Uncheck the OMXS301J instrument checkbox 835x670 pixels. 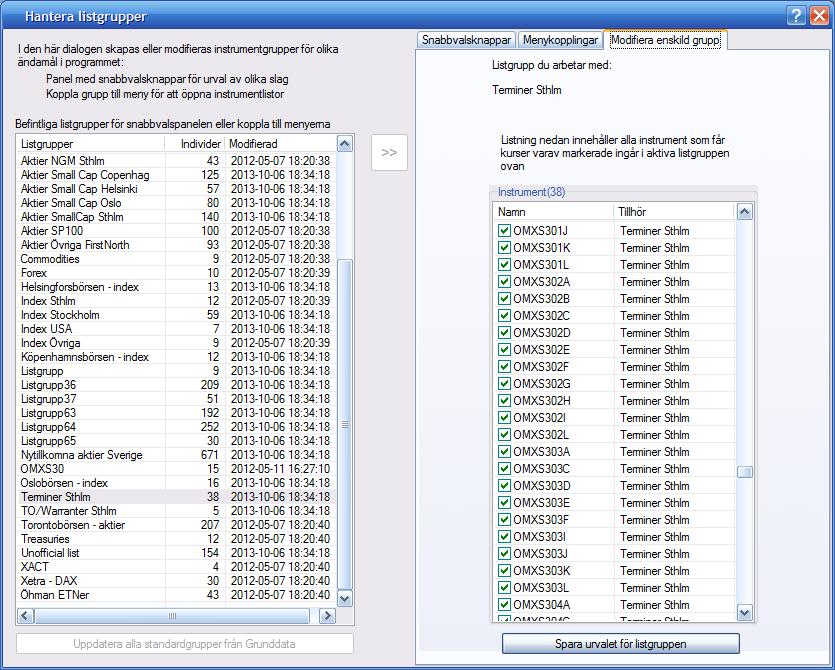click(504, 231)
